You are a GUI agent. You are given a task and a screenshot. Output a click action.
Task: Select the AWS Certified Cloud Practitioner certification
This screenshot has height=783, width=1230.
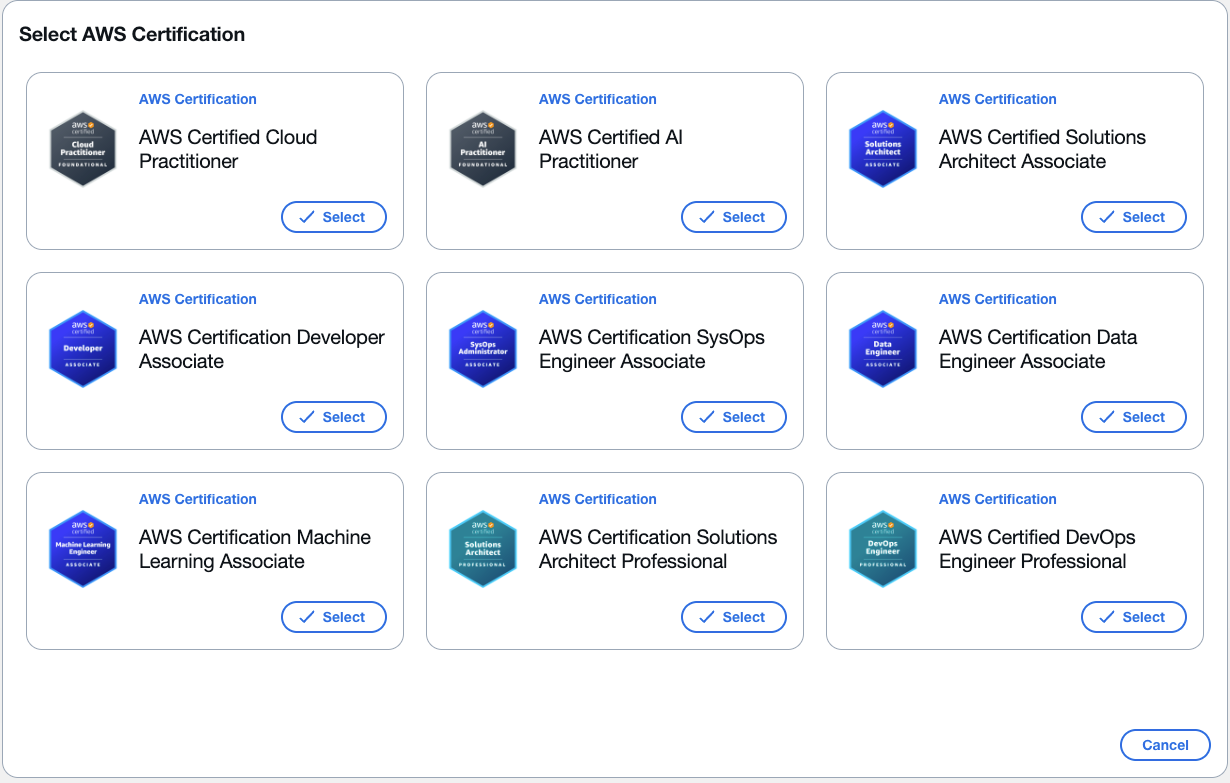[x=333, y=217]
